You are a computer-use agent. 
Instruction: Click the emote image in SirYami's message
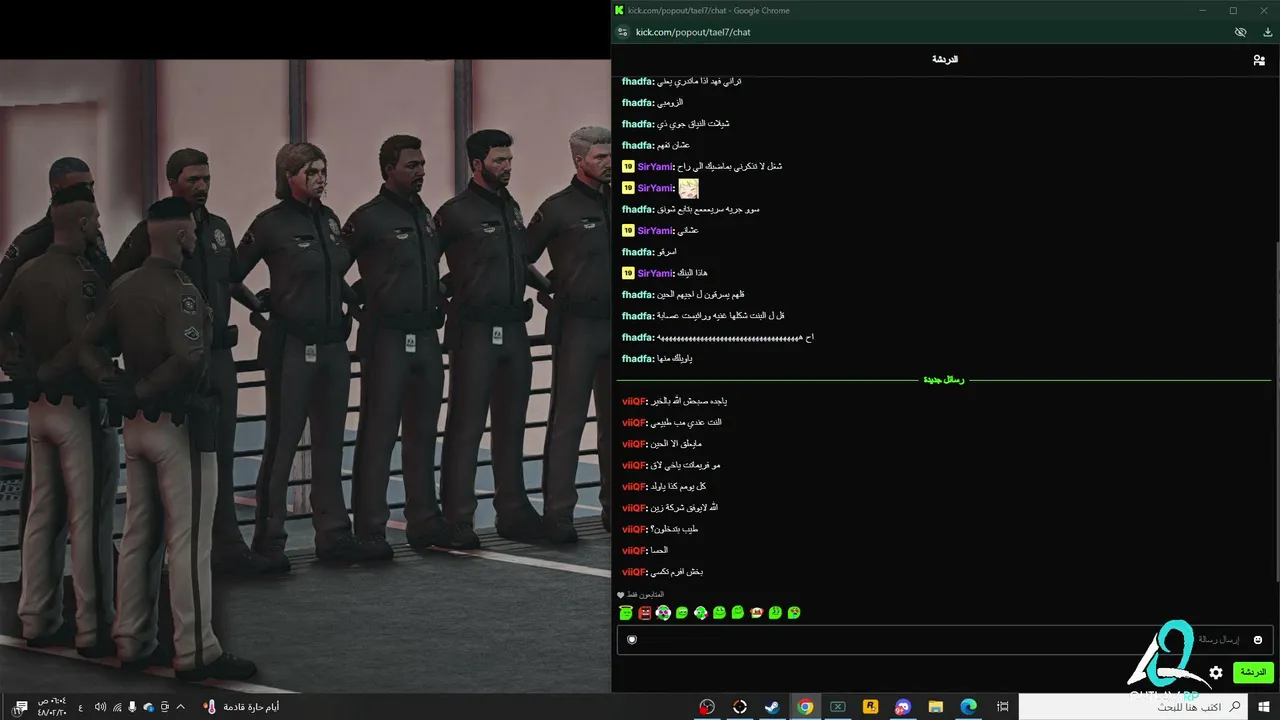pyautogui.click(x=688, y=188)
